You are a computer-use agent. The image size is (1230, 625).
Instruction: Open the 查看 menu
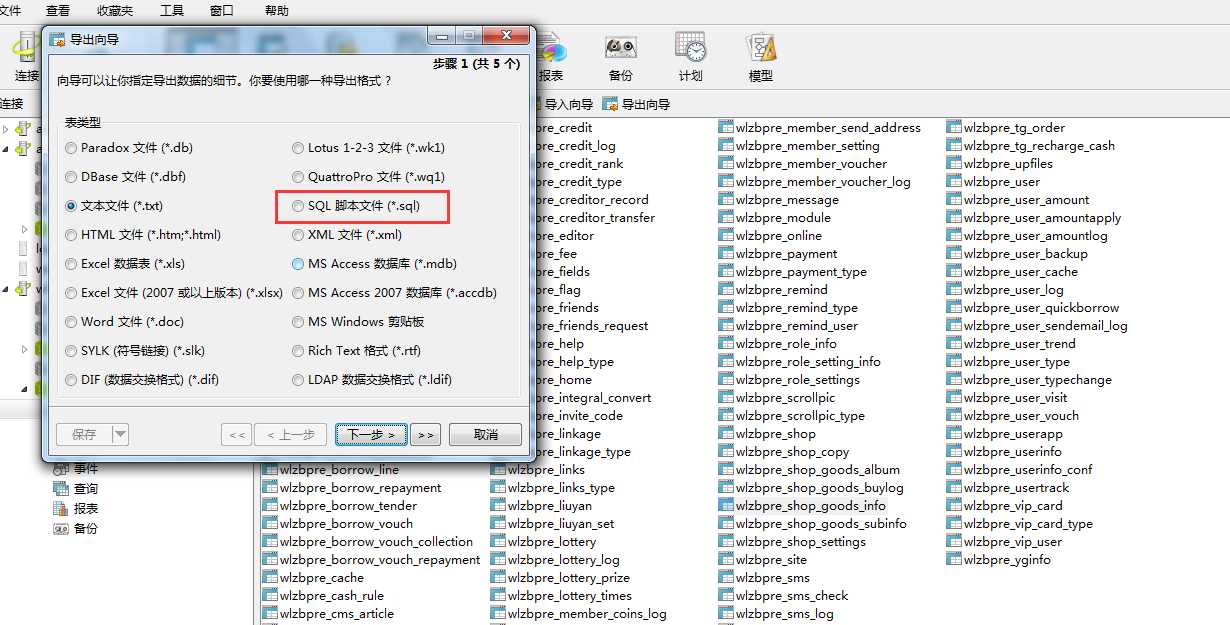coord(58,10)
